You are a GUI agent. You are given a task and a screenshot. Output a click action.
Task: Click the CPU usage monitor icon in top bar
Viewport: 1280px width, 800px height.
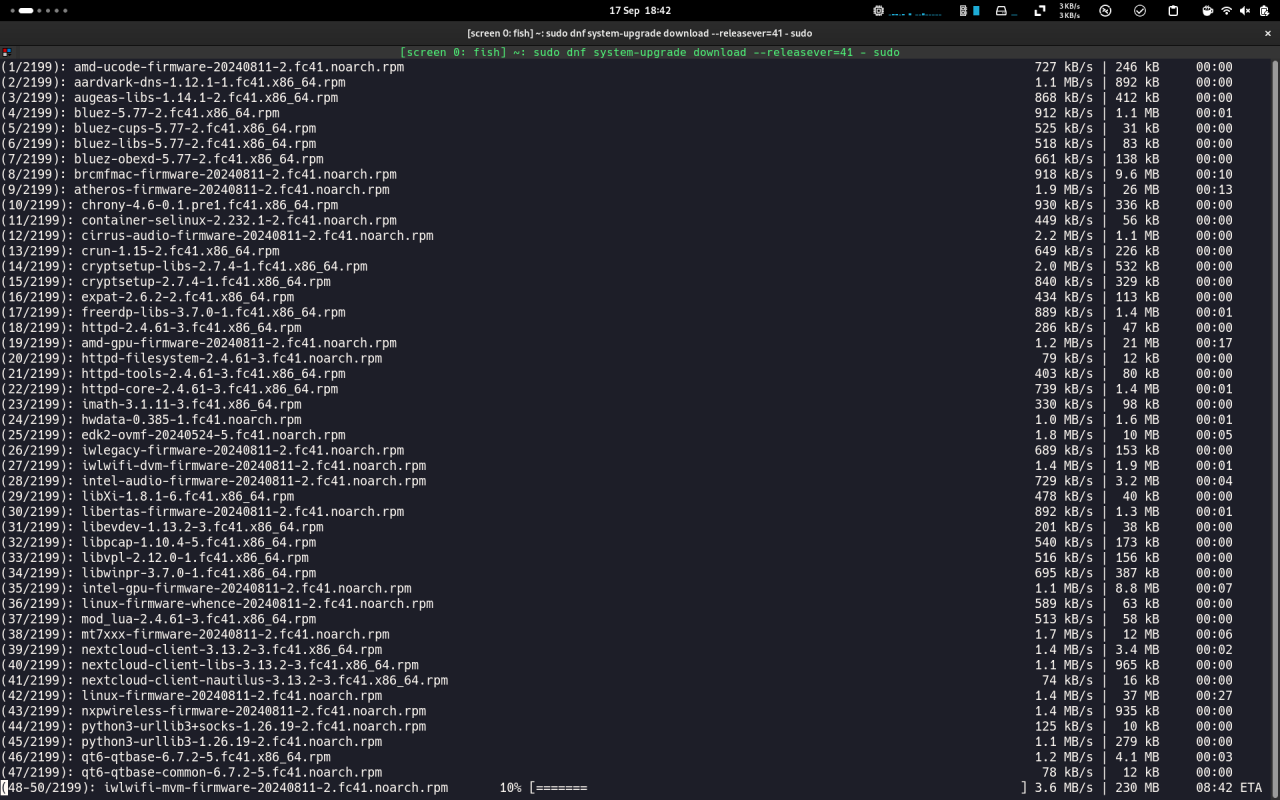coord(879,11)
